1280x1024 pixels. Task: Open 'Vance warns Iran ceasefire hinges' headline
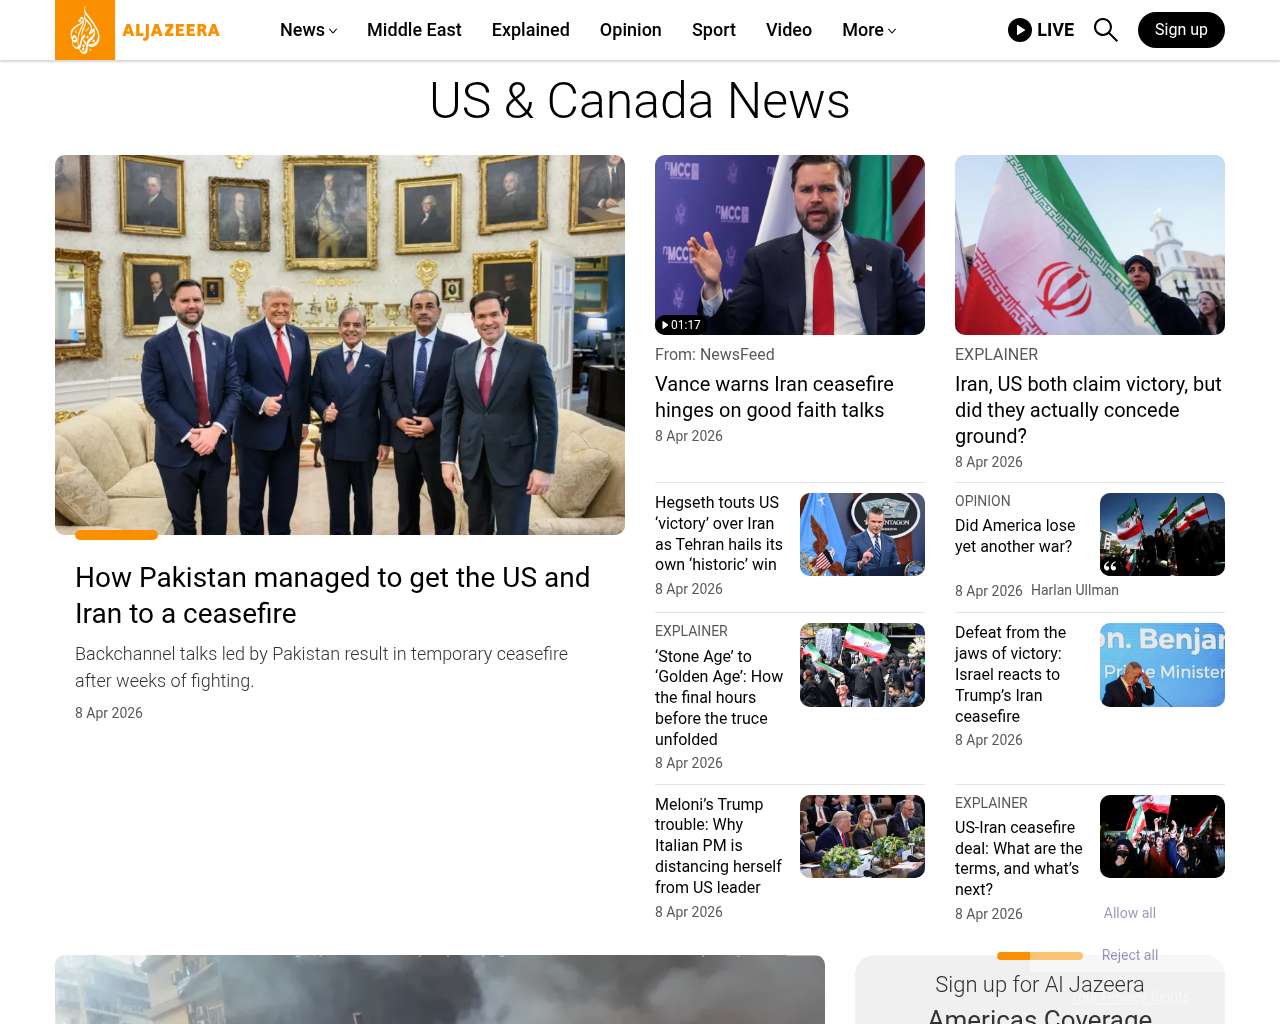coord(774,397)
